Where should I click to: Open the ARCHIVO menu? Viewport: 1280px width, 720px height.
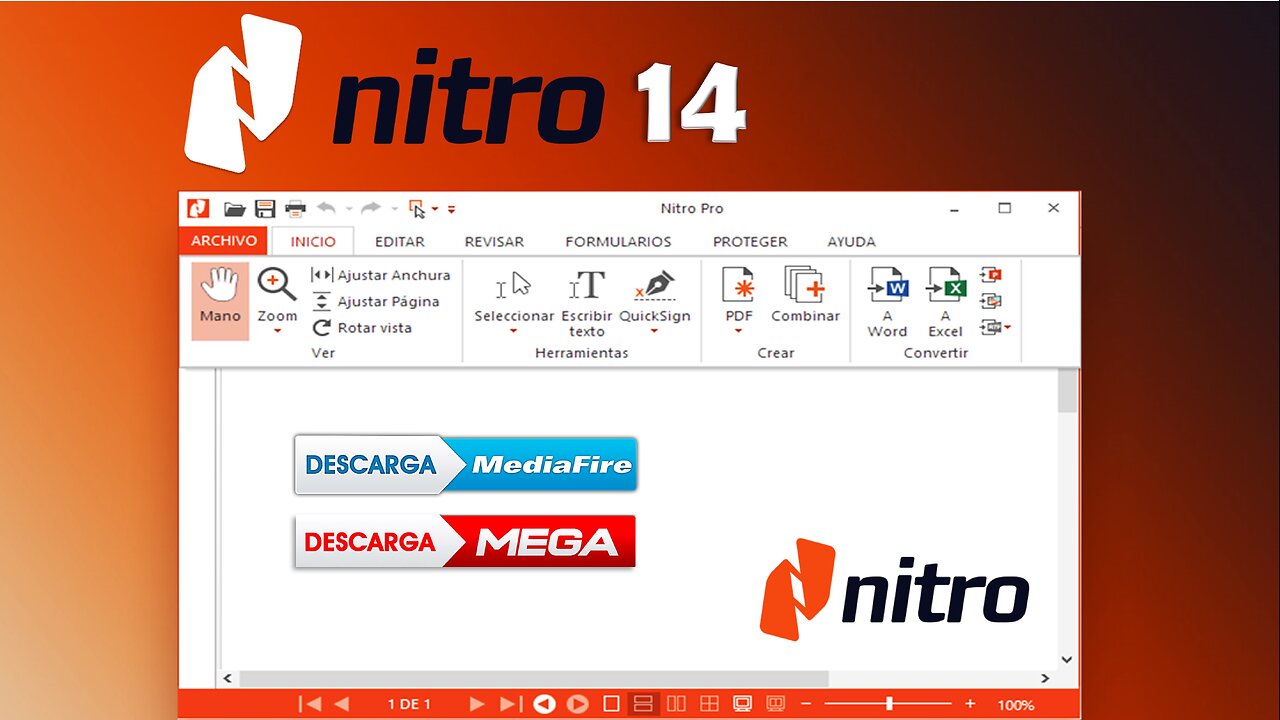point(224,240)
